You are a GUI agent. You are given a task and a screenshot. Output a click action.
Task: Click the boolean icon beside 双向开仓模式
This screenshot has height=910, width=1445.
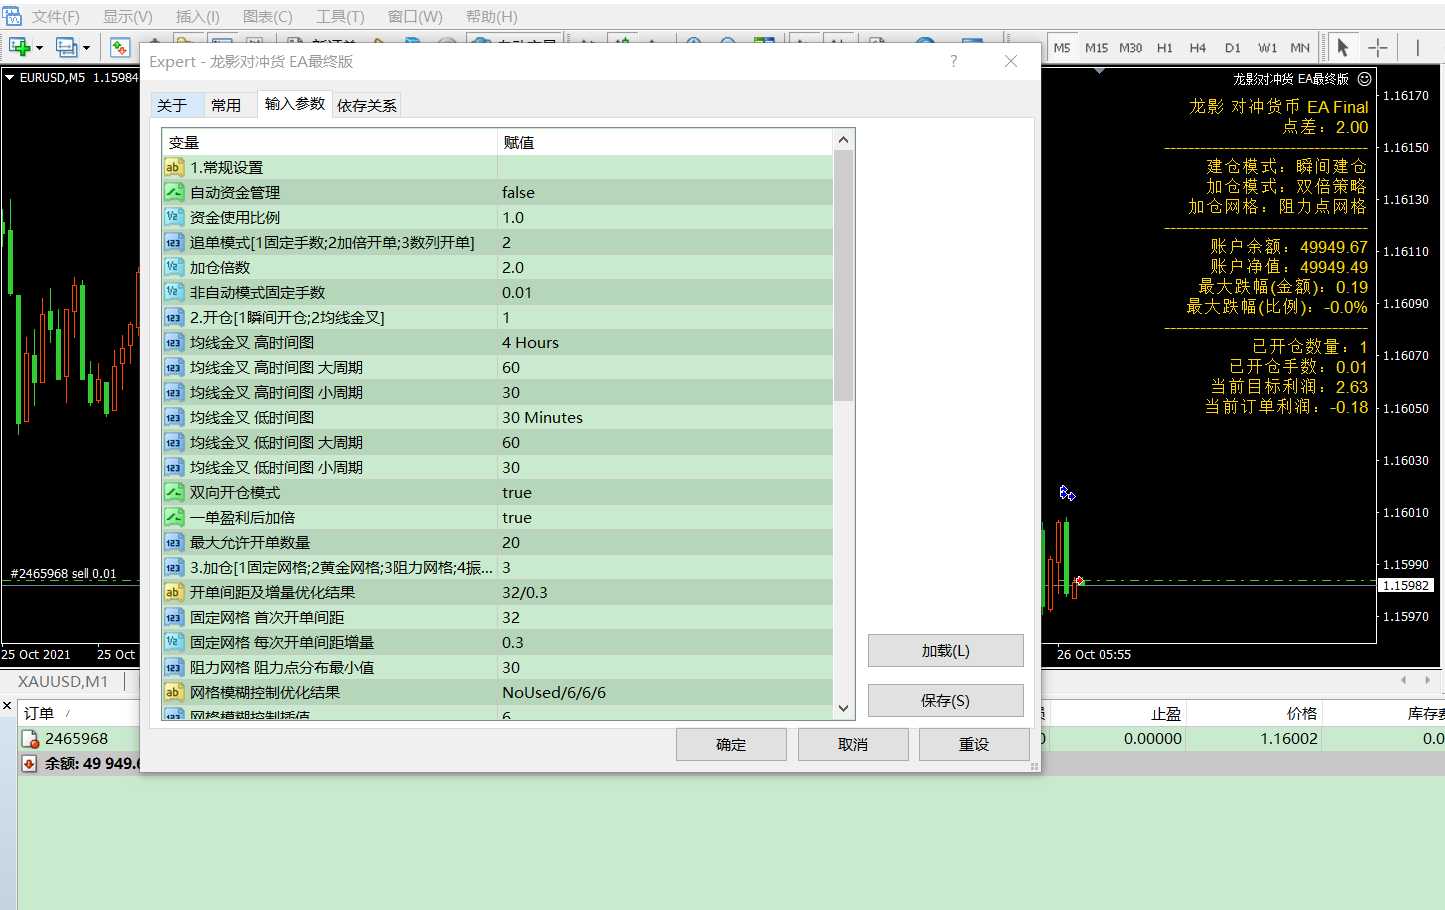click(174, 492)
